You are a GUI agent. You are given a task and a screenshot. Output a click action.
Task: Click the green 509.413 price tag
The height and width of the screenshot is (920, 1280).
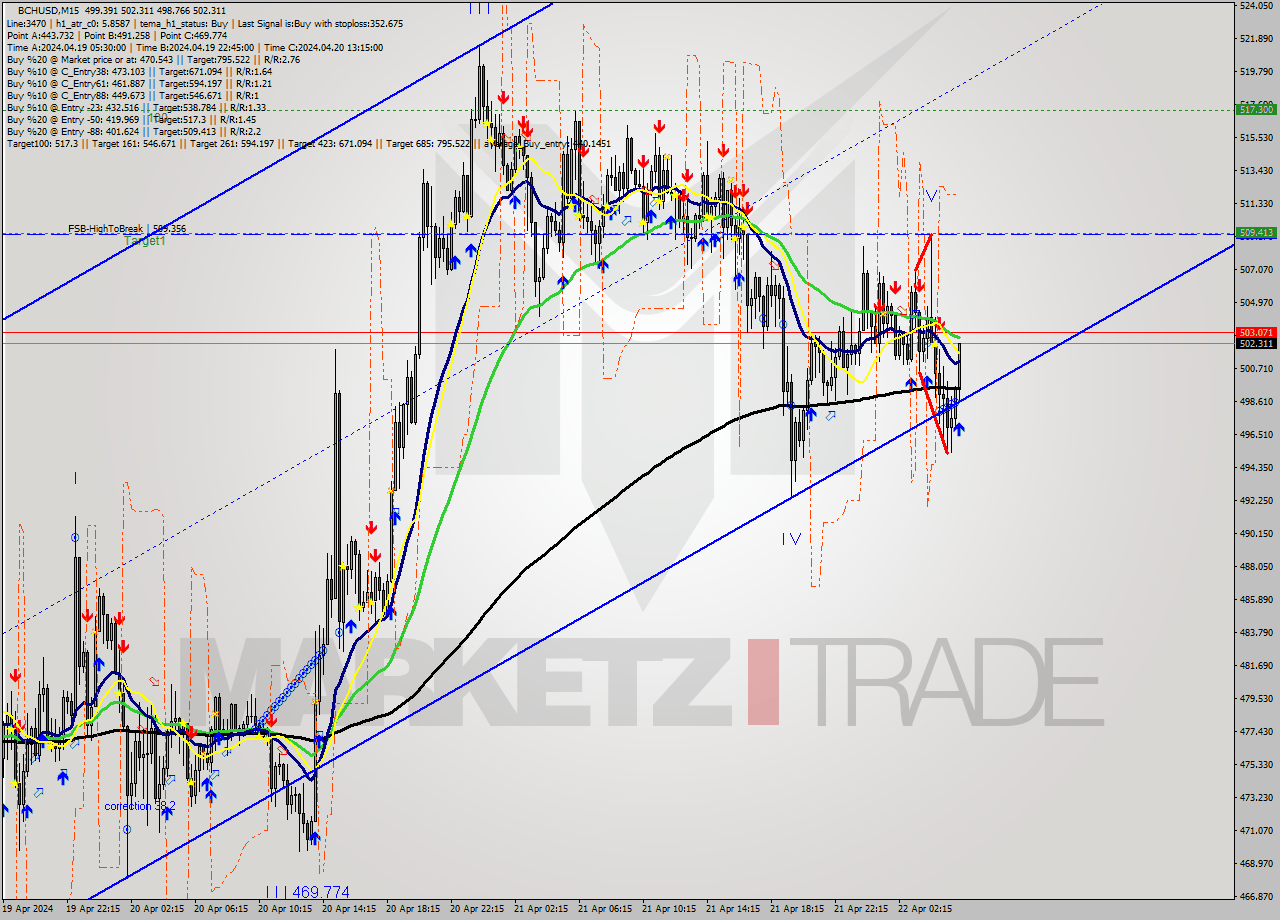1255,233
